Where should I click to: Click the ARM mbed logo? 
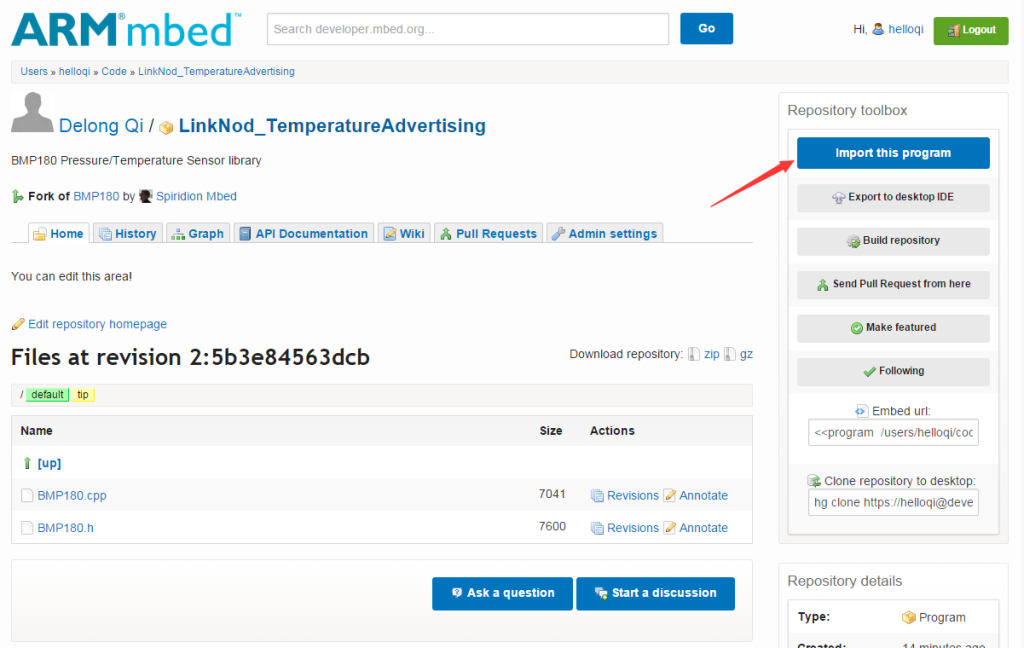pos(126,29)
